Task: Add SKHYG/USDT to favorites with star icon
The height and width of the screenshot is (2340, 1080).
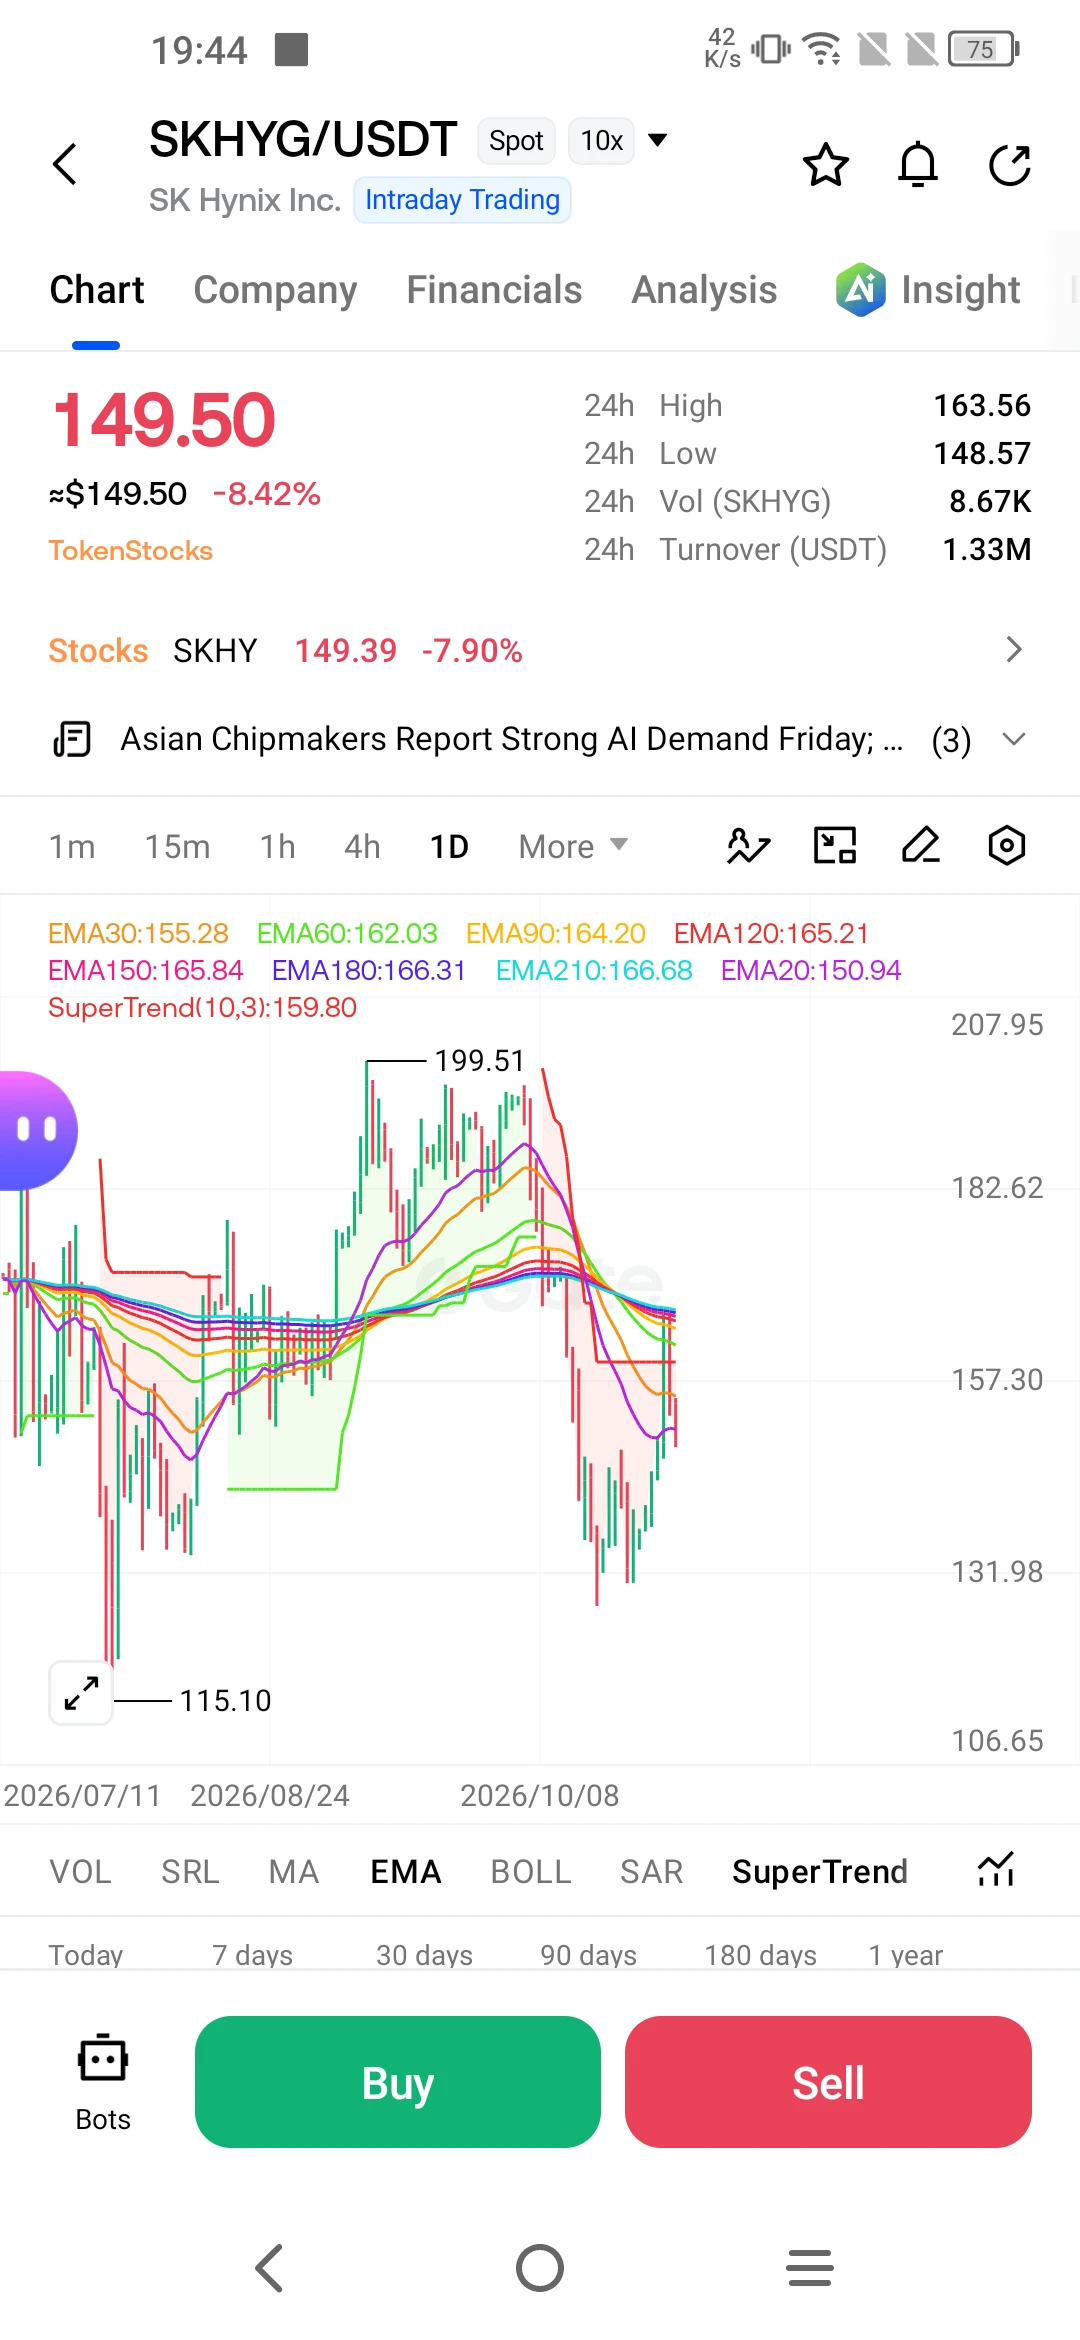Action: point(826,165)
